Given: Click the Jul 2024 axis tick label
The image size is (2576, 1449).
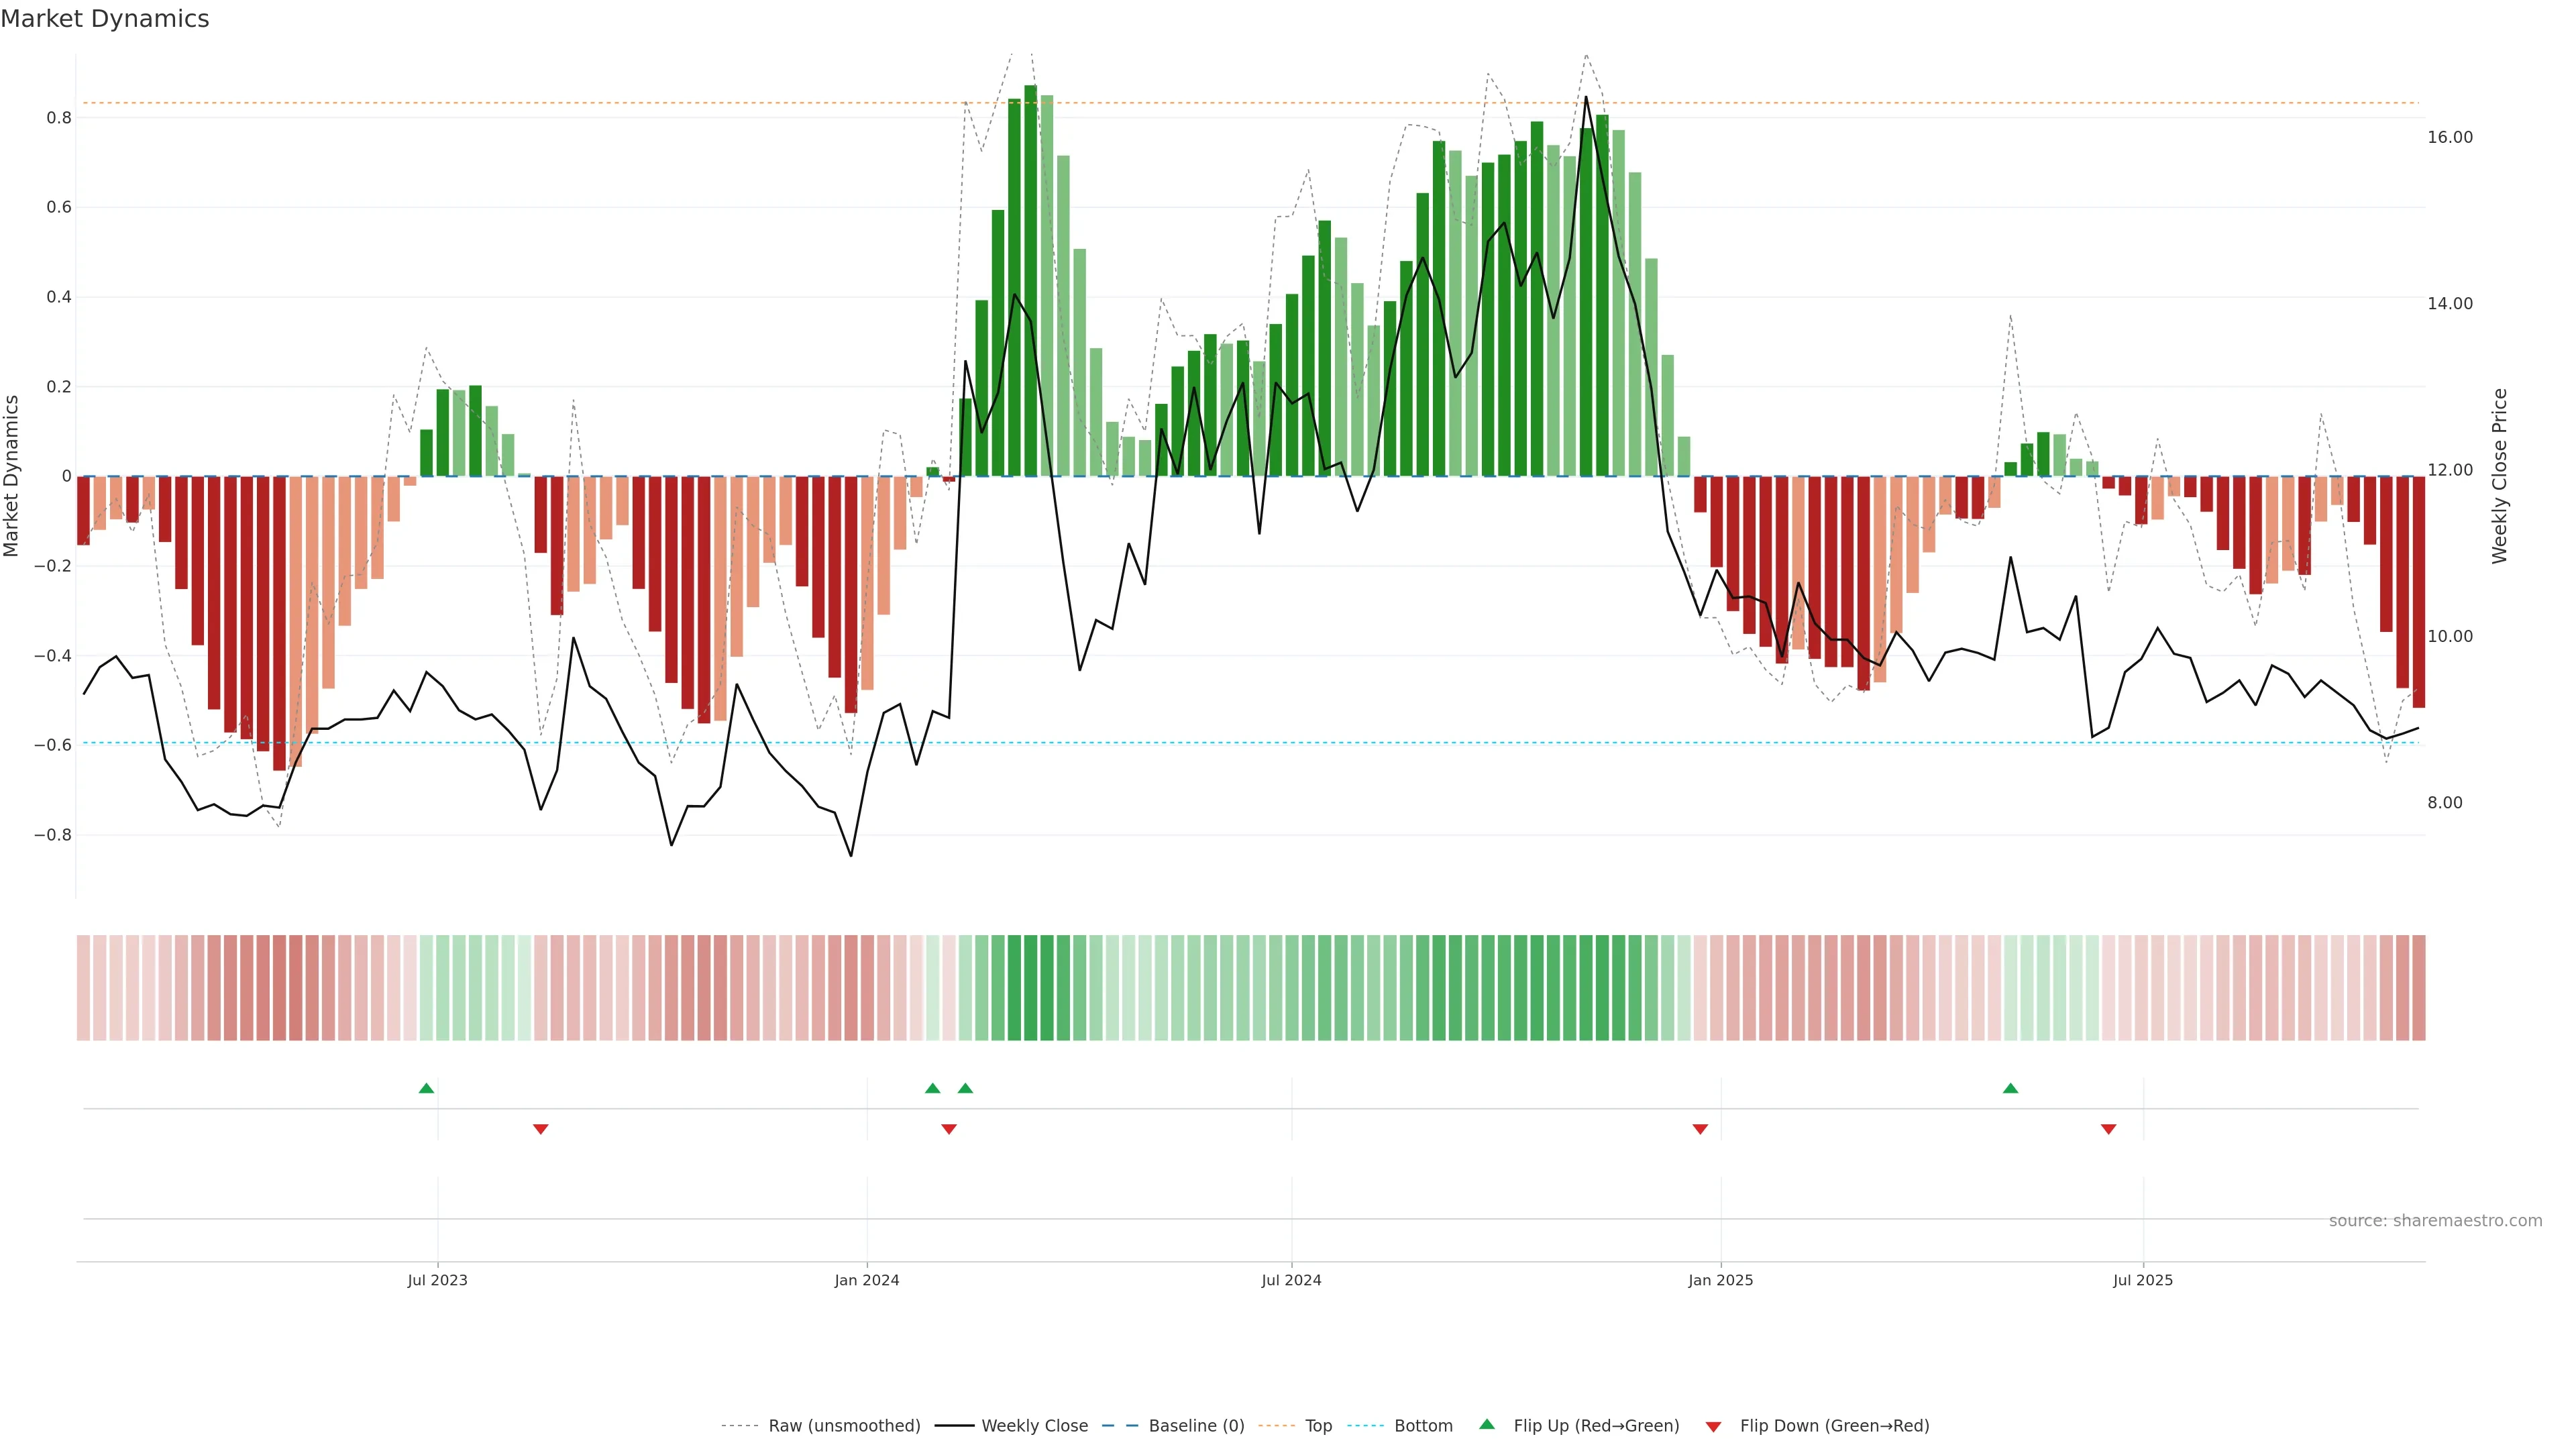Looking at the screenshot, I should tap(1291, 1280).
